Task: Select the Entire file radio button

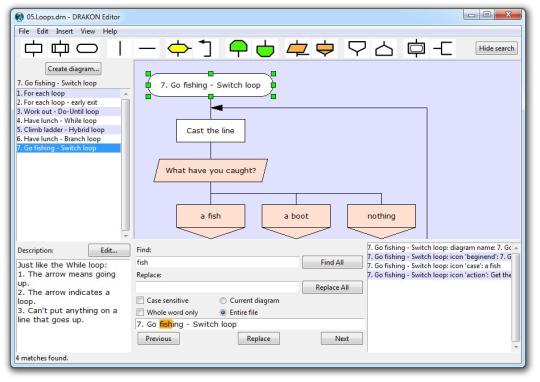Action: tap(223, 312)
